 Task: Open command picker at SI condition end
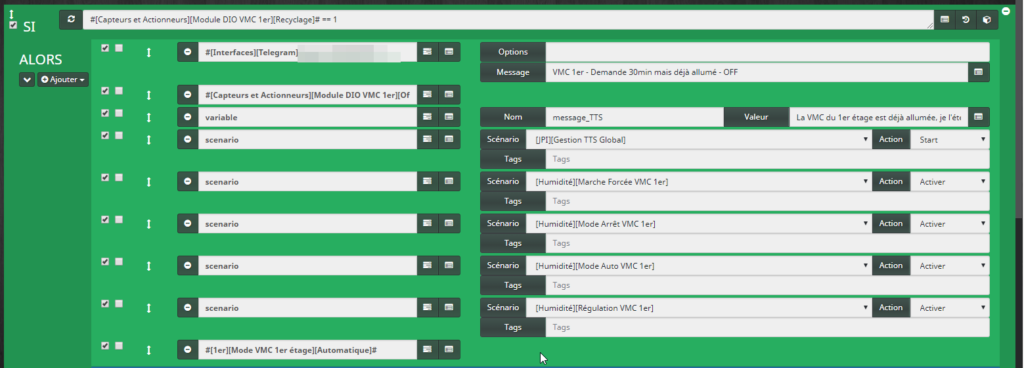click(x=944, y=20)
